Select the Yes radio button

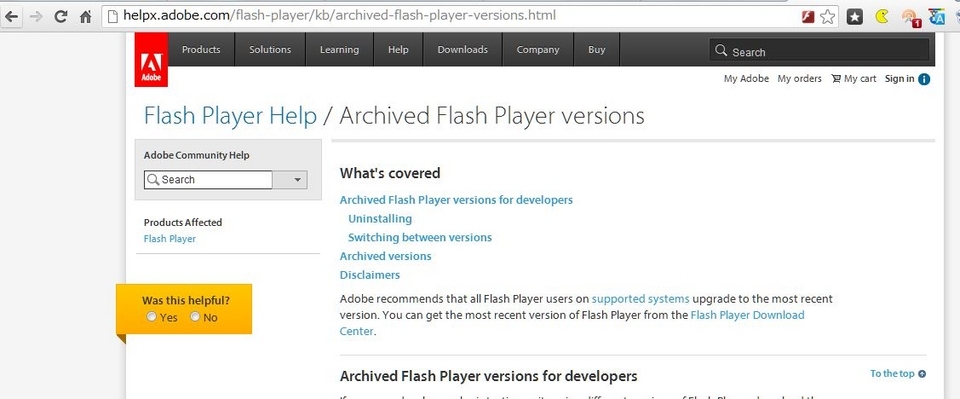pos(151,316)
